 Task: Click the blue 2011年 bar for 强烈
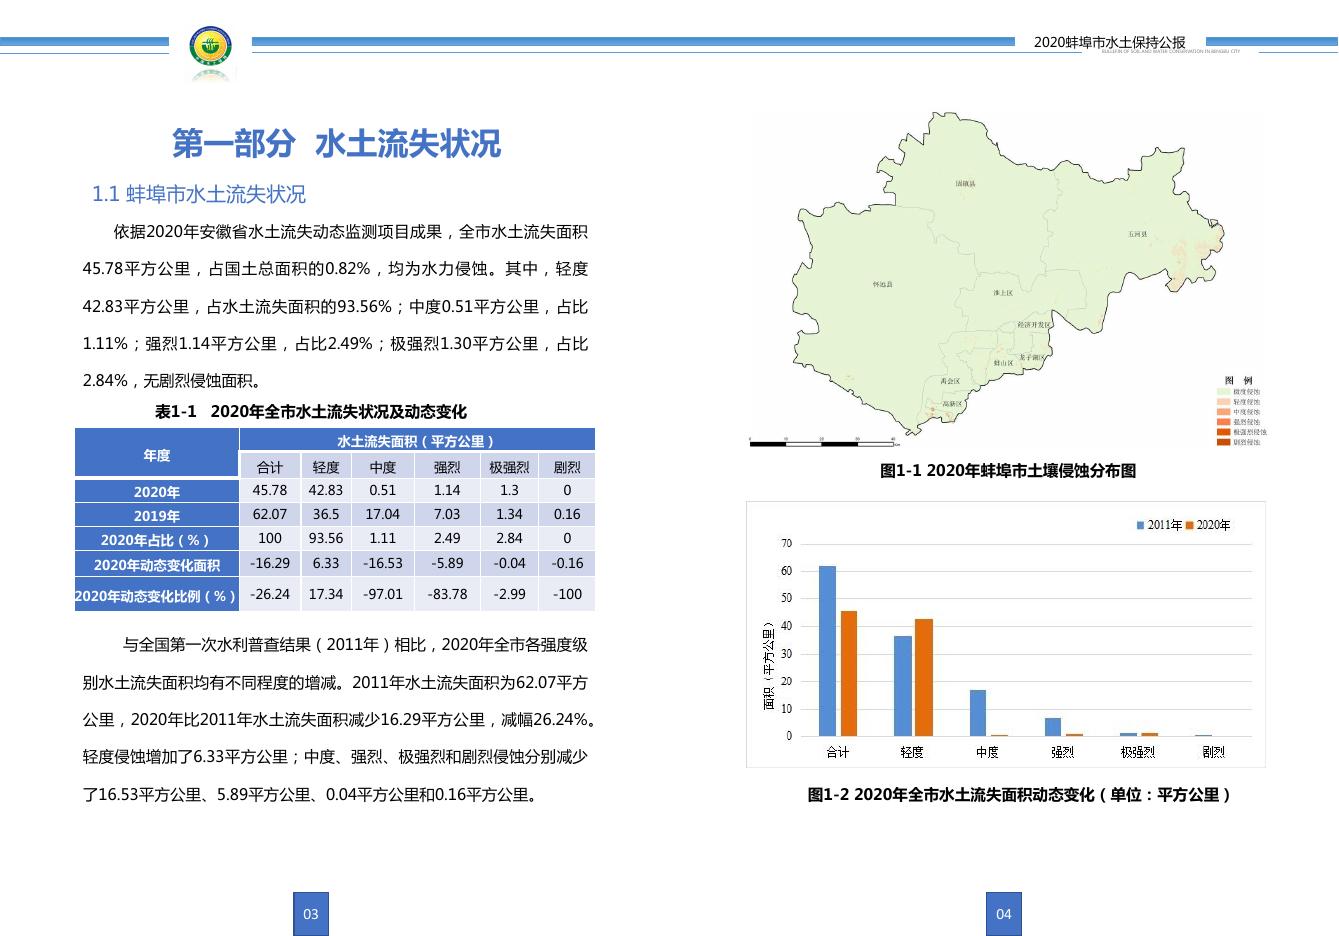coord(1053,727)
